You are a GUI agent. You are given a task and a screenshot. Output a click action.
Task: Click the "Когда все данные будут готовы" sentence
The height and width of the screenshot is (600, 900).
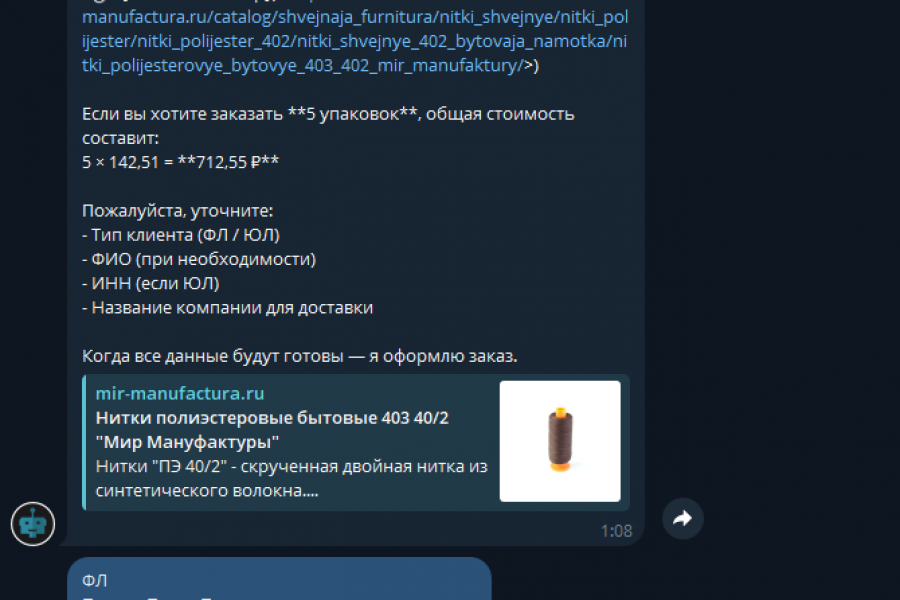pos(300,356)
